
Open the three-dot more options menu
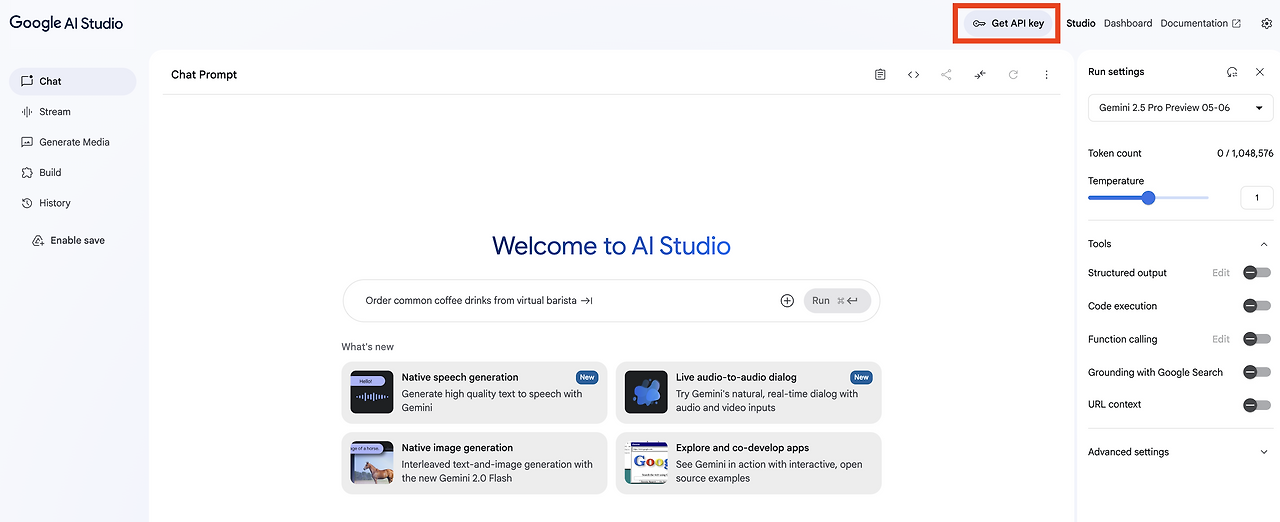(1046, 75)
